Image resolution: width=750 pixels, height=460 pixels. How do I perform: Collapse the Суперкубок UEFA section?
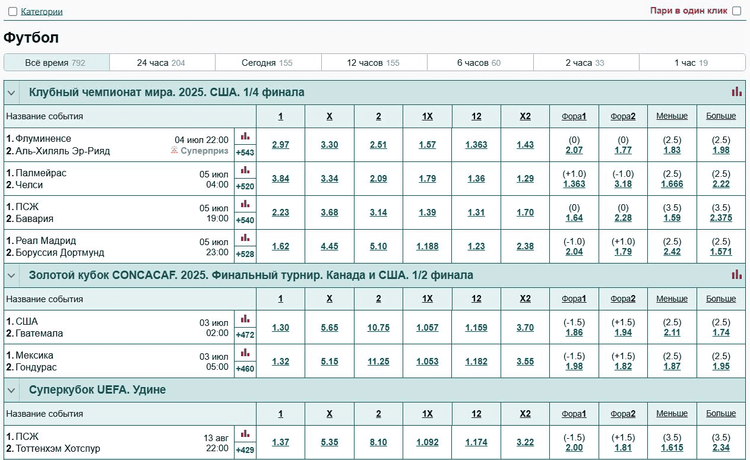(12, 389)
